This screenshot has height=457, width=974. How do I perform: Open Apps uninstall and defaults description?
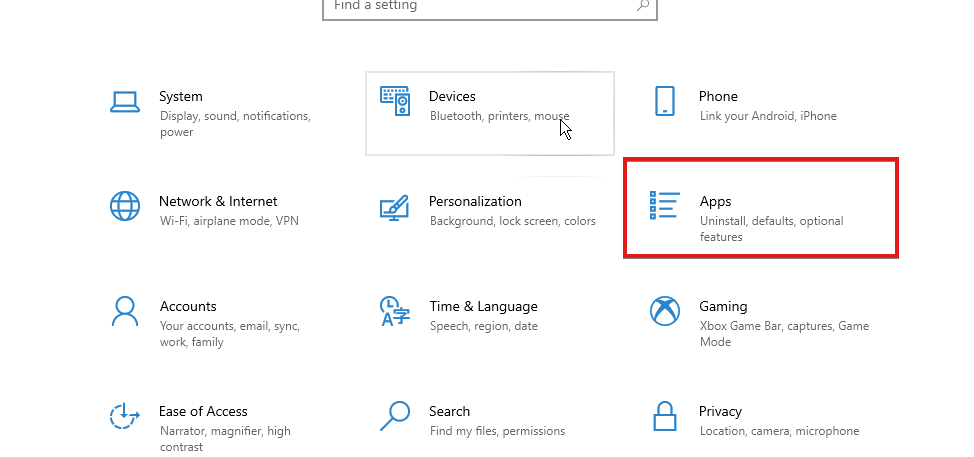point(771,229)
